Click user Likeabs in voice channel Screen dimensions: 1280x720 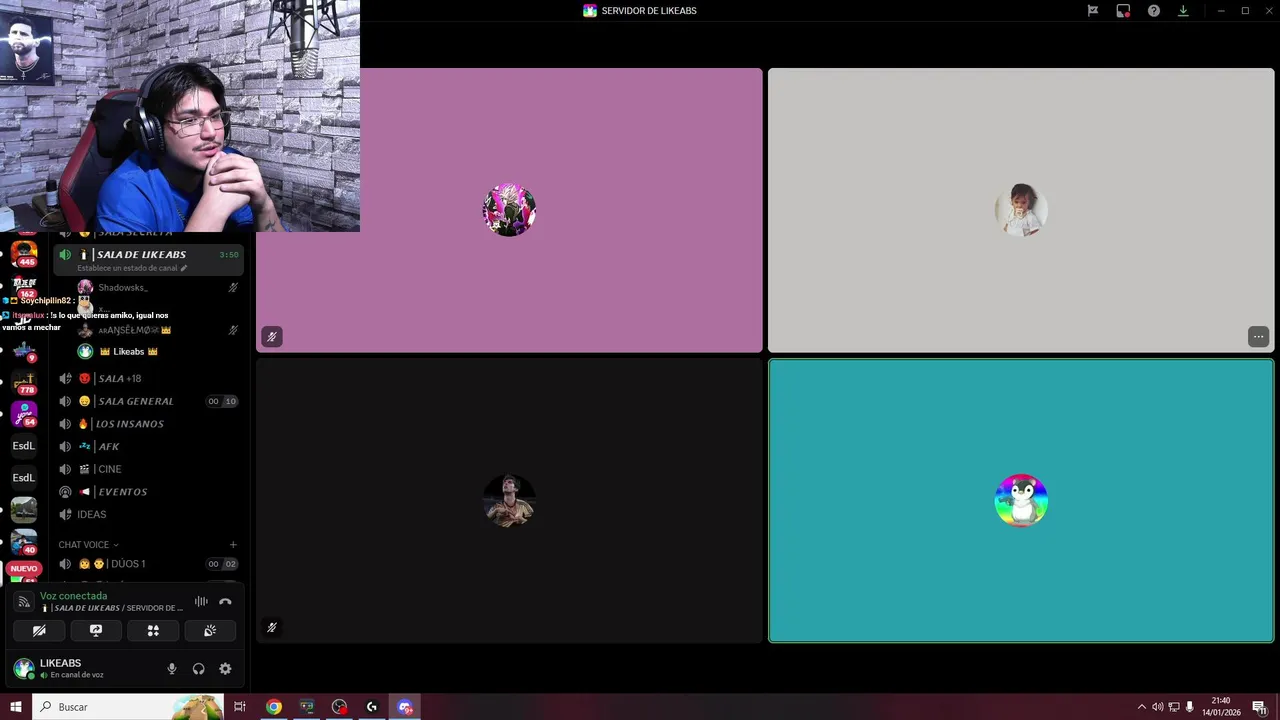(x=158, y=351)
